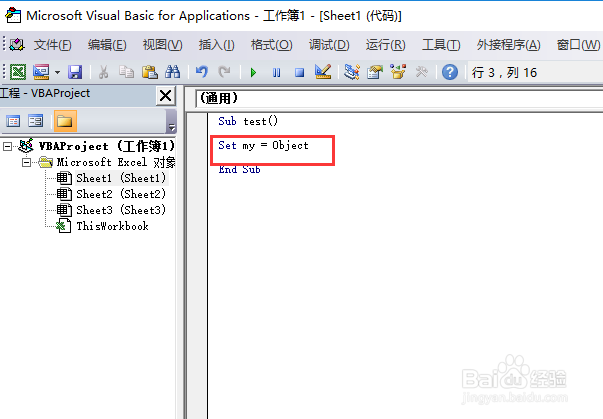Open the 插入(I) menu

point(216,45)
